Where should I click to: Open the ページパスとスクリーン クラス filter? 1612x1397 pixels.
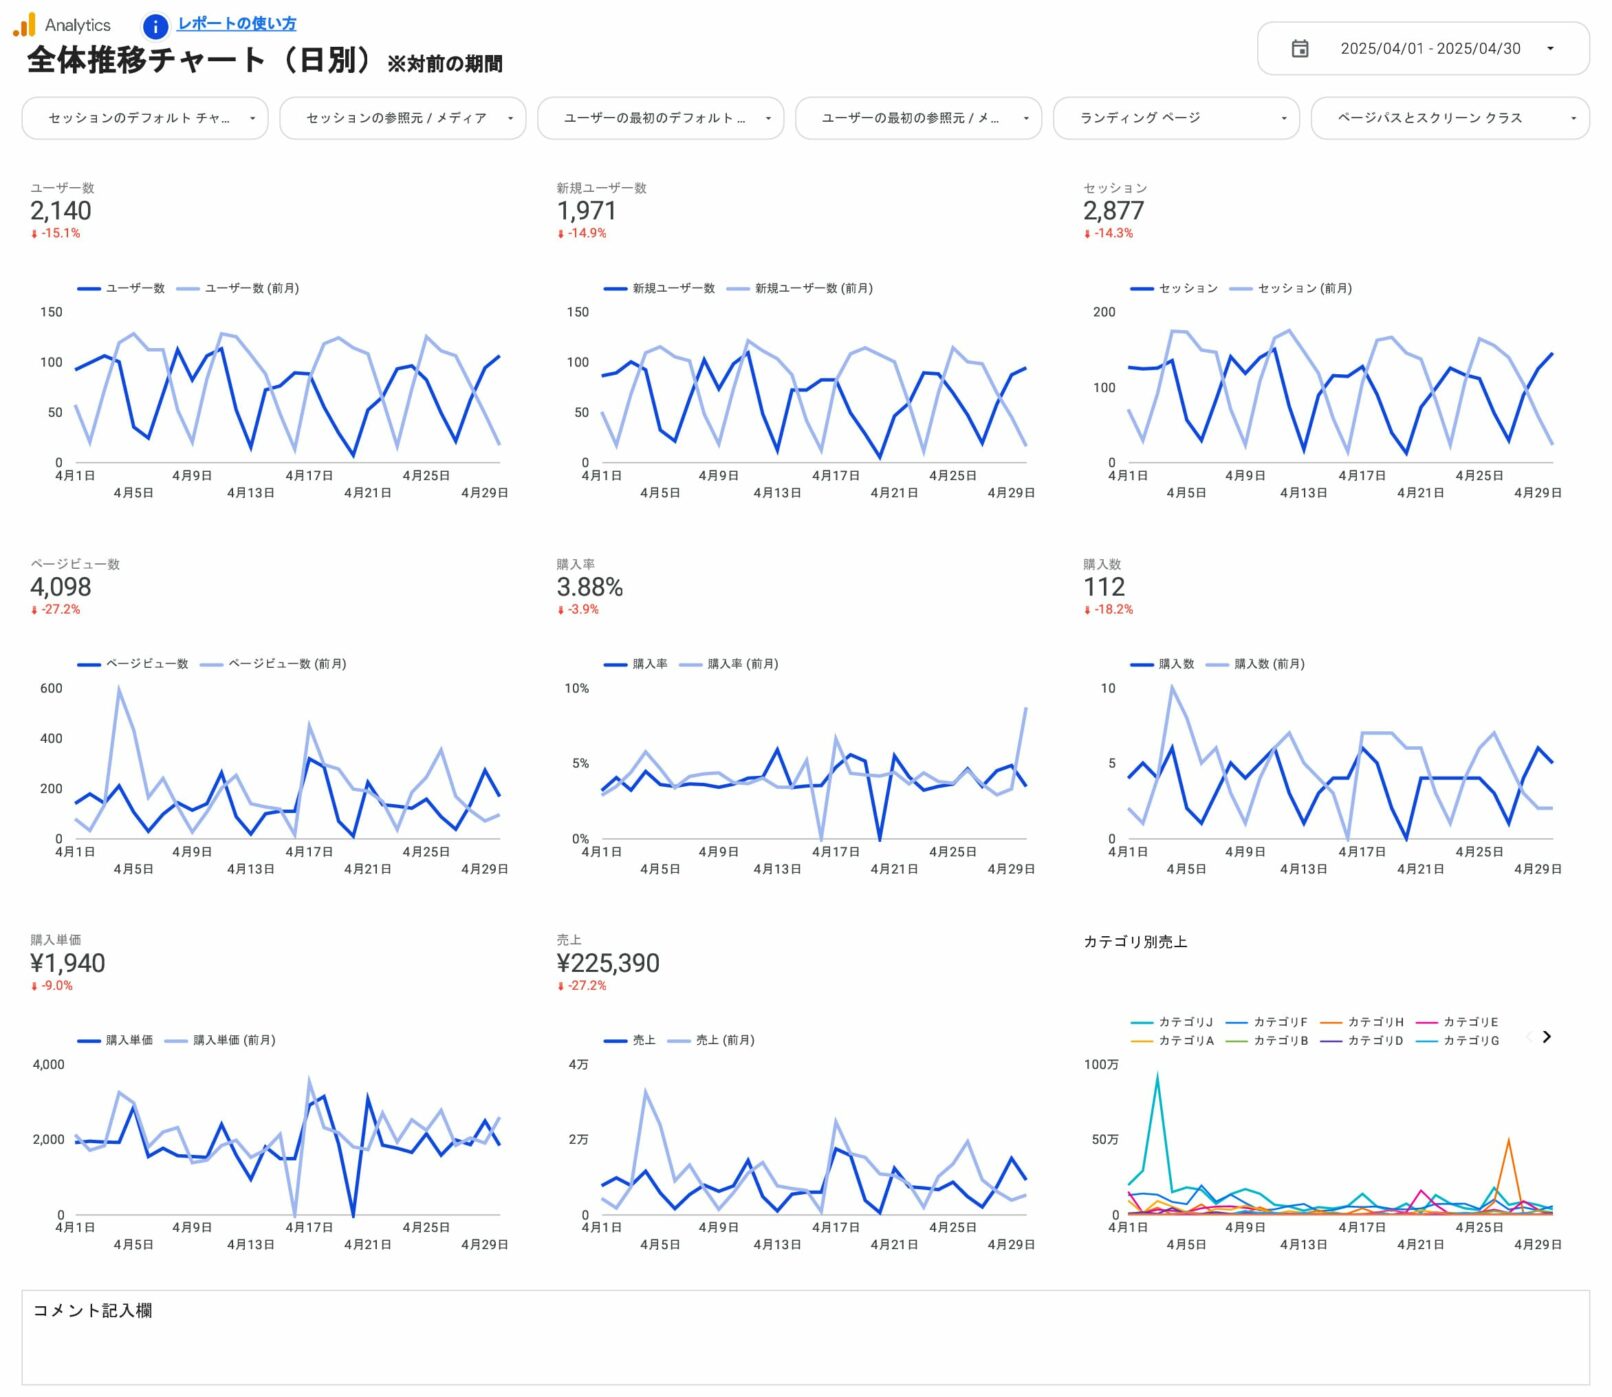(1448, 118)
